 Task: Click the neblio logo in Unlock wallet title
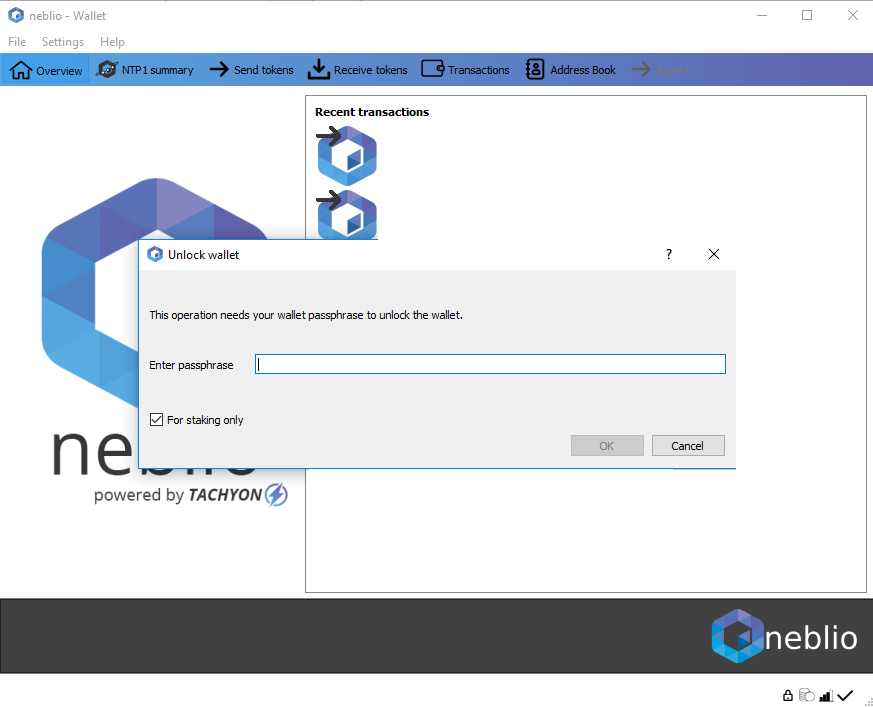(155, 254)
